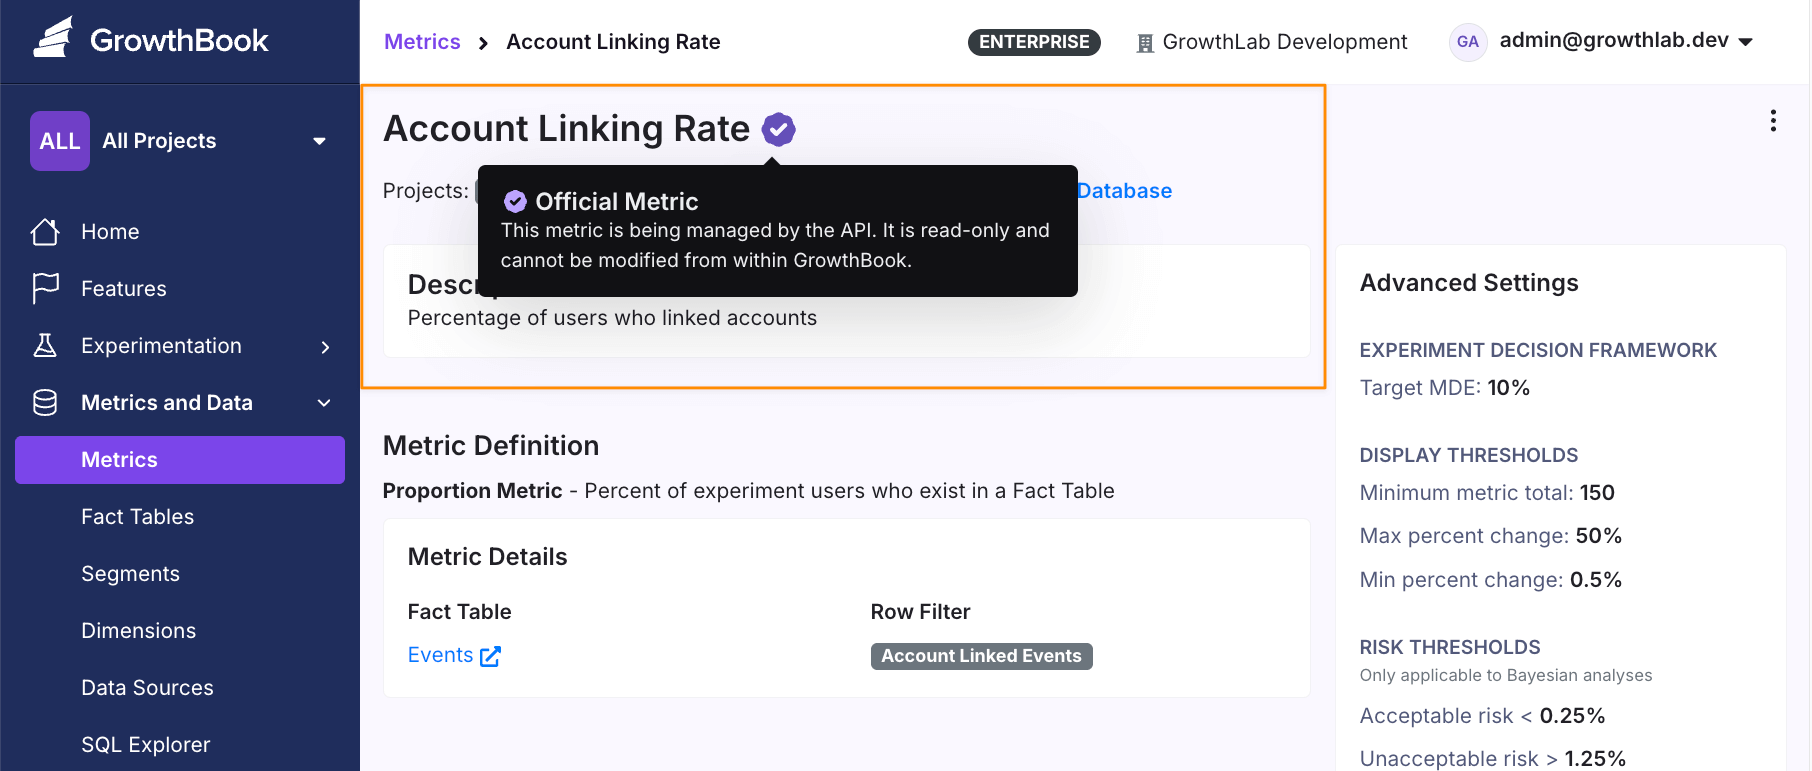Click the external link icon beside Events

pos(490,656)
